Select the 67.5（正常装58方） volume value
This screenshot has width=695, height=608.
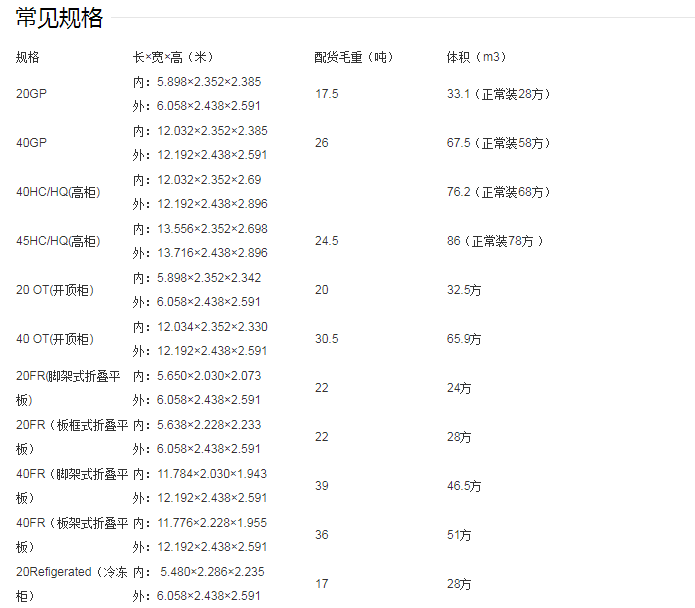point(498,143)
